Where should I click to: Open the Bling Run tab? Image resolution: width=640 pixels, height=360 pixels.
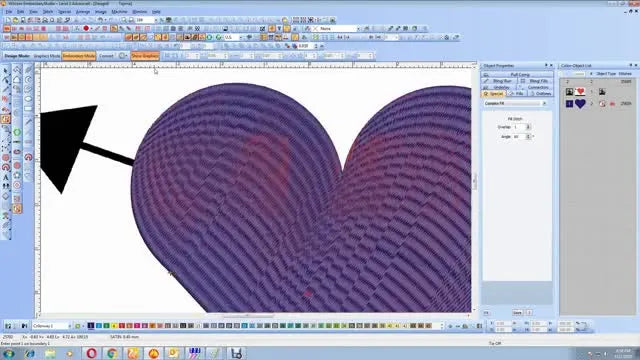[500, 81]
